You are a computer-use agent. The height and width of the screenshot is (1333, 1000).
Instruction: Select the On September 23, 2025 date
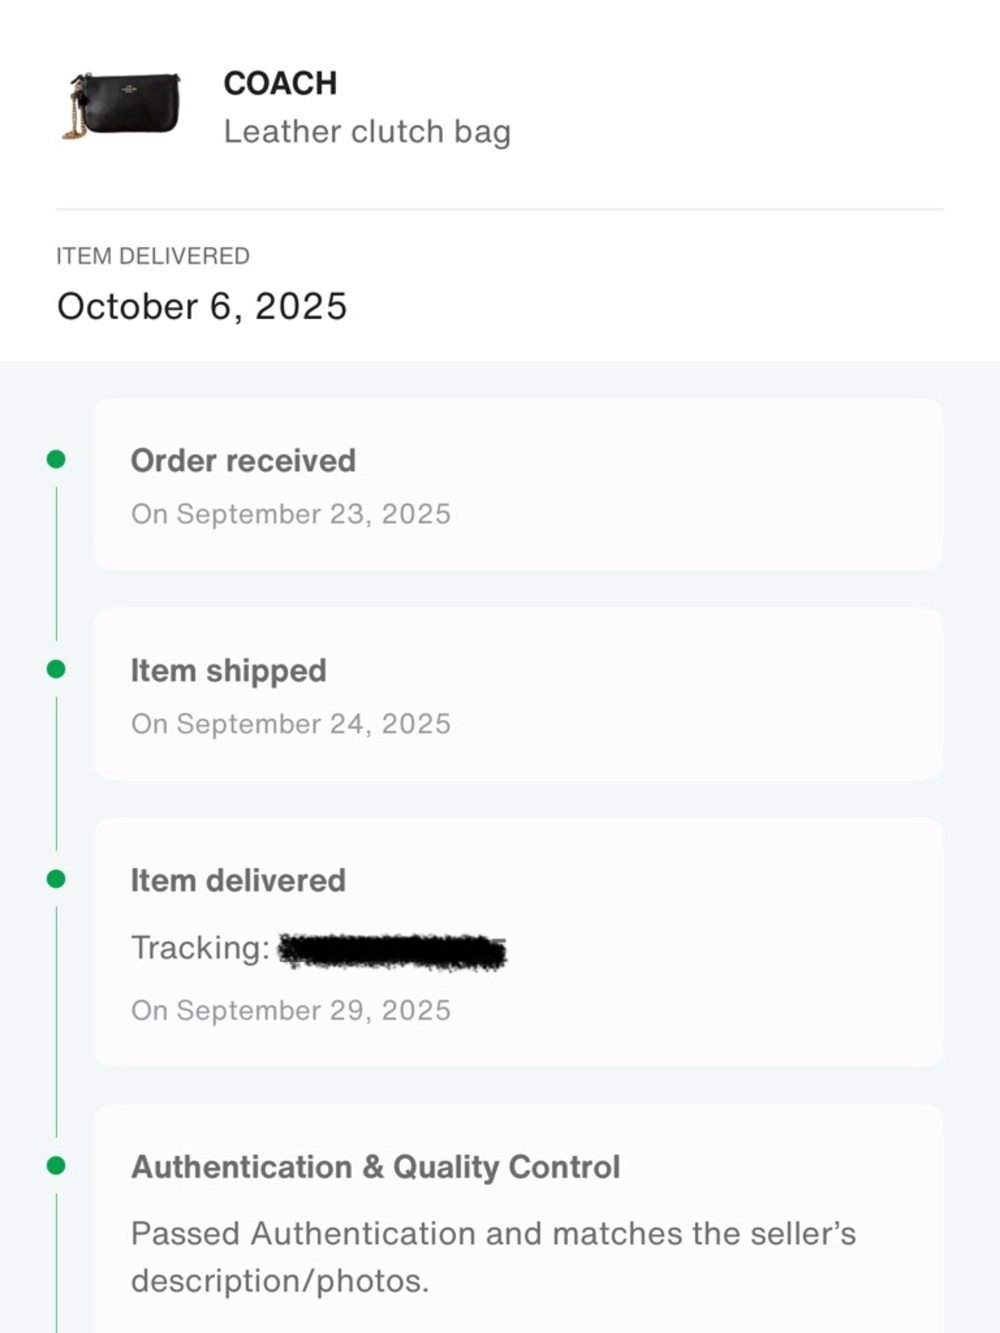pos(291,514)
